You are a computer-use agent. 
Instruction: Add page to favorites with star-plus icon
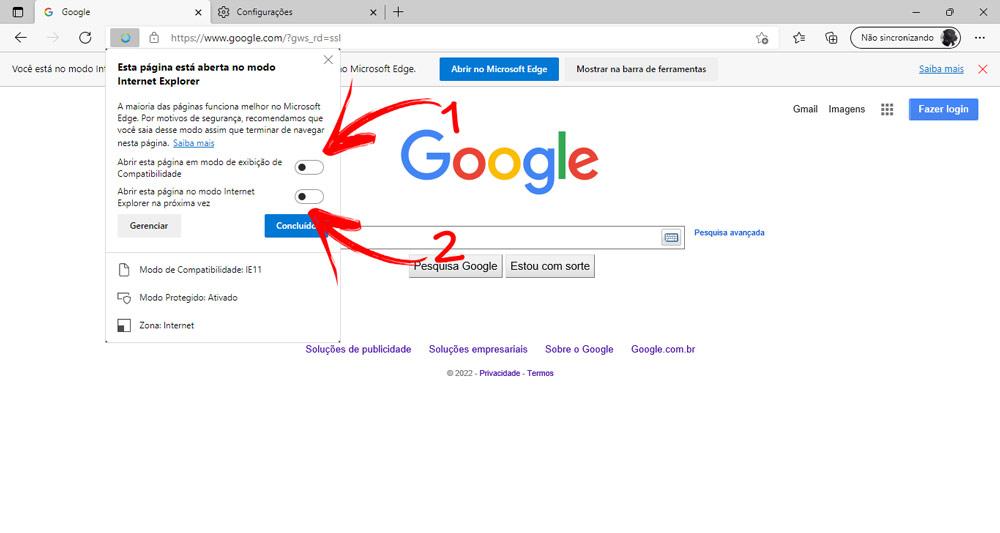click(762, 38)
